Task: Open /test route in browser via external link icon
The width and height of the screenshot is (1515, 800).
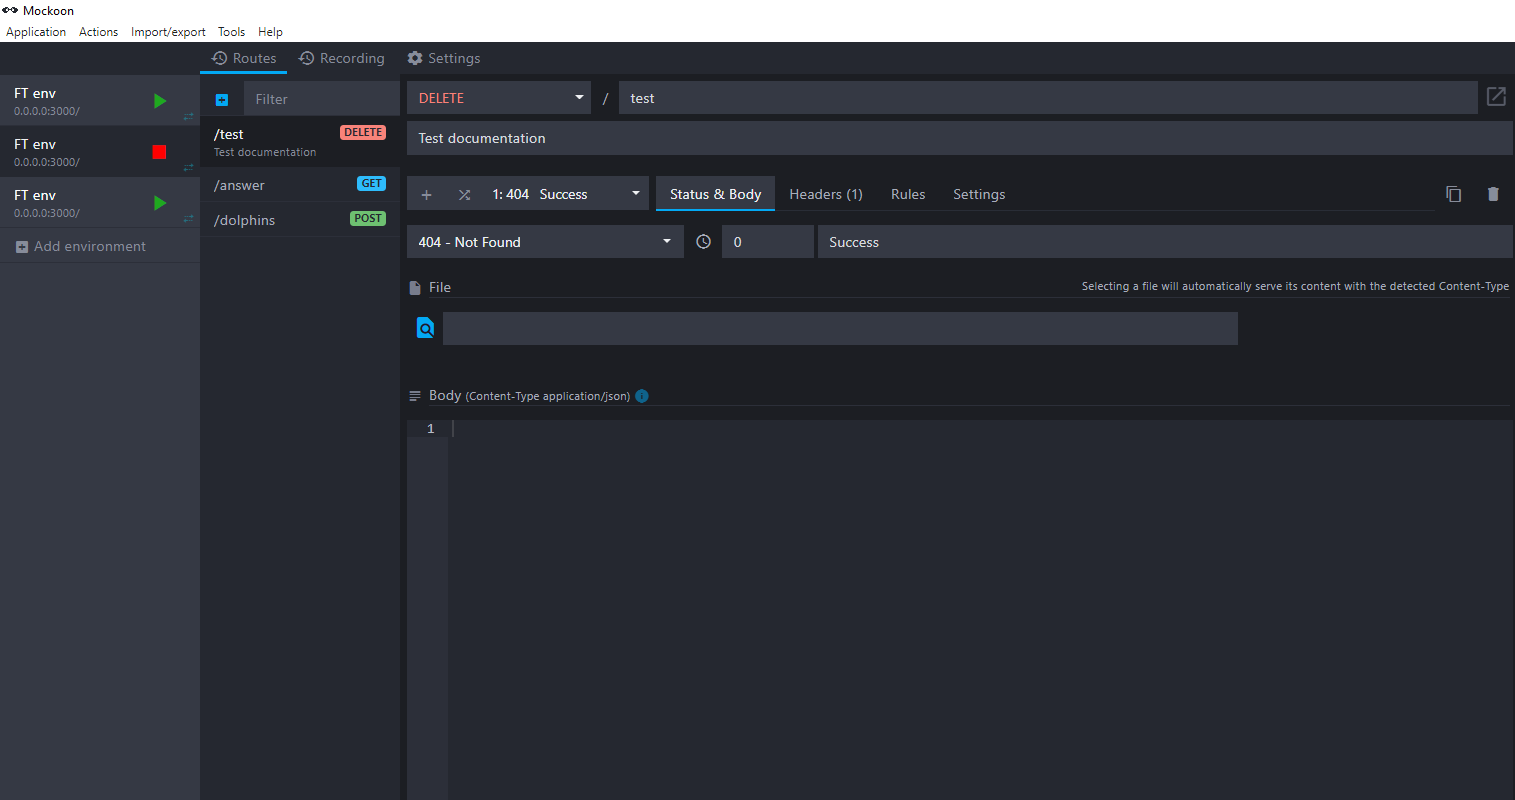Action: click(1495, 97)
